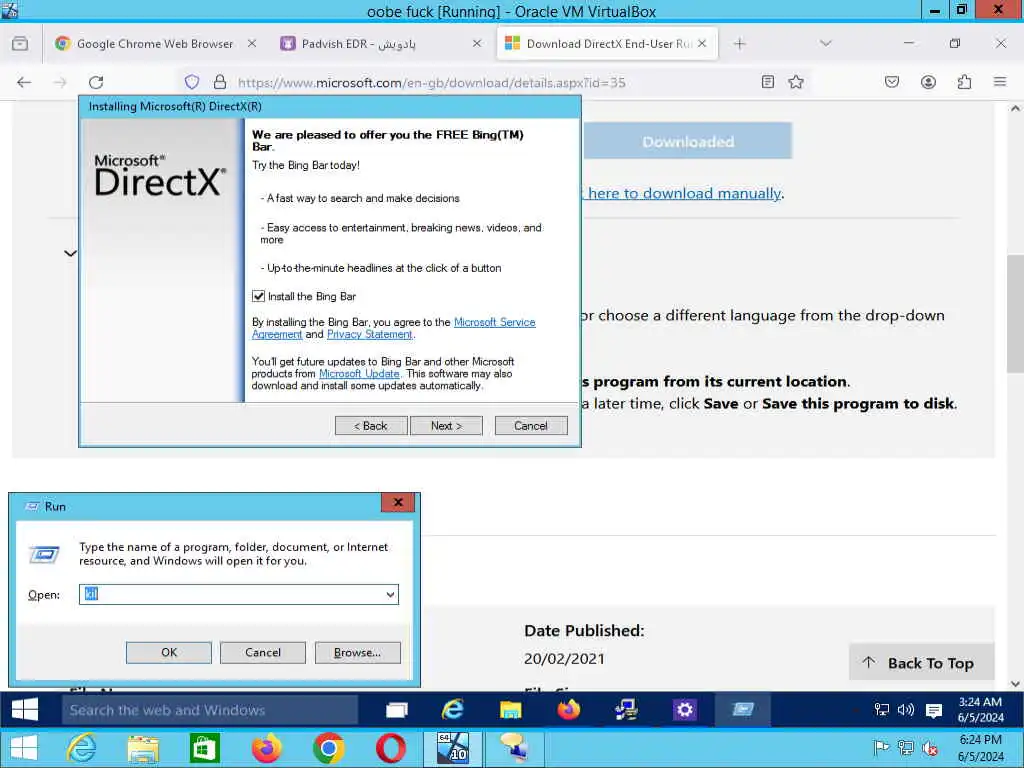Close the Google Chrome Web Browser tab

click(252, 43)
